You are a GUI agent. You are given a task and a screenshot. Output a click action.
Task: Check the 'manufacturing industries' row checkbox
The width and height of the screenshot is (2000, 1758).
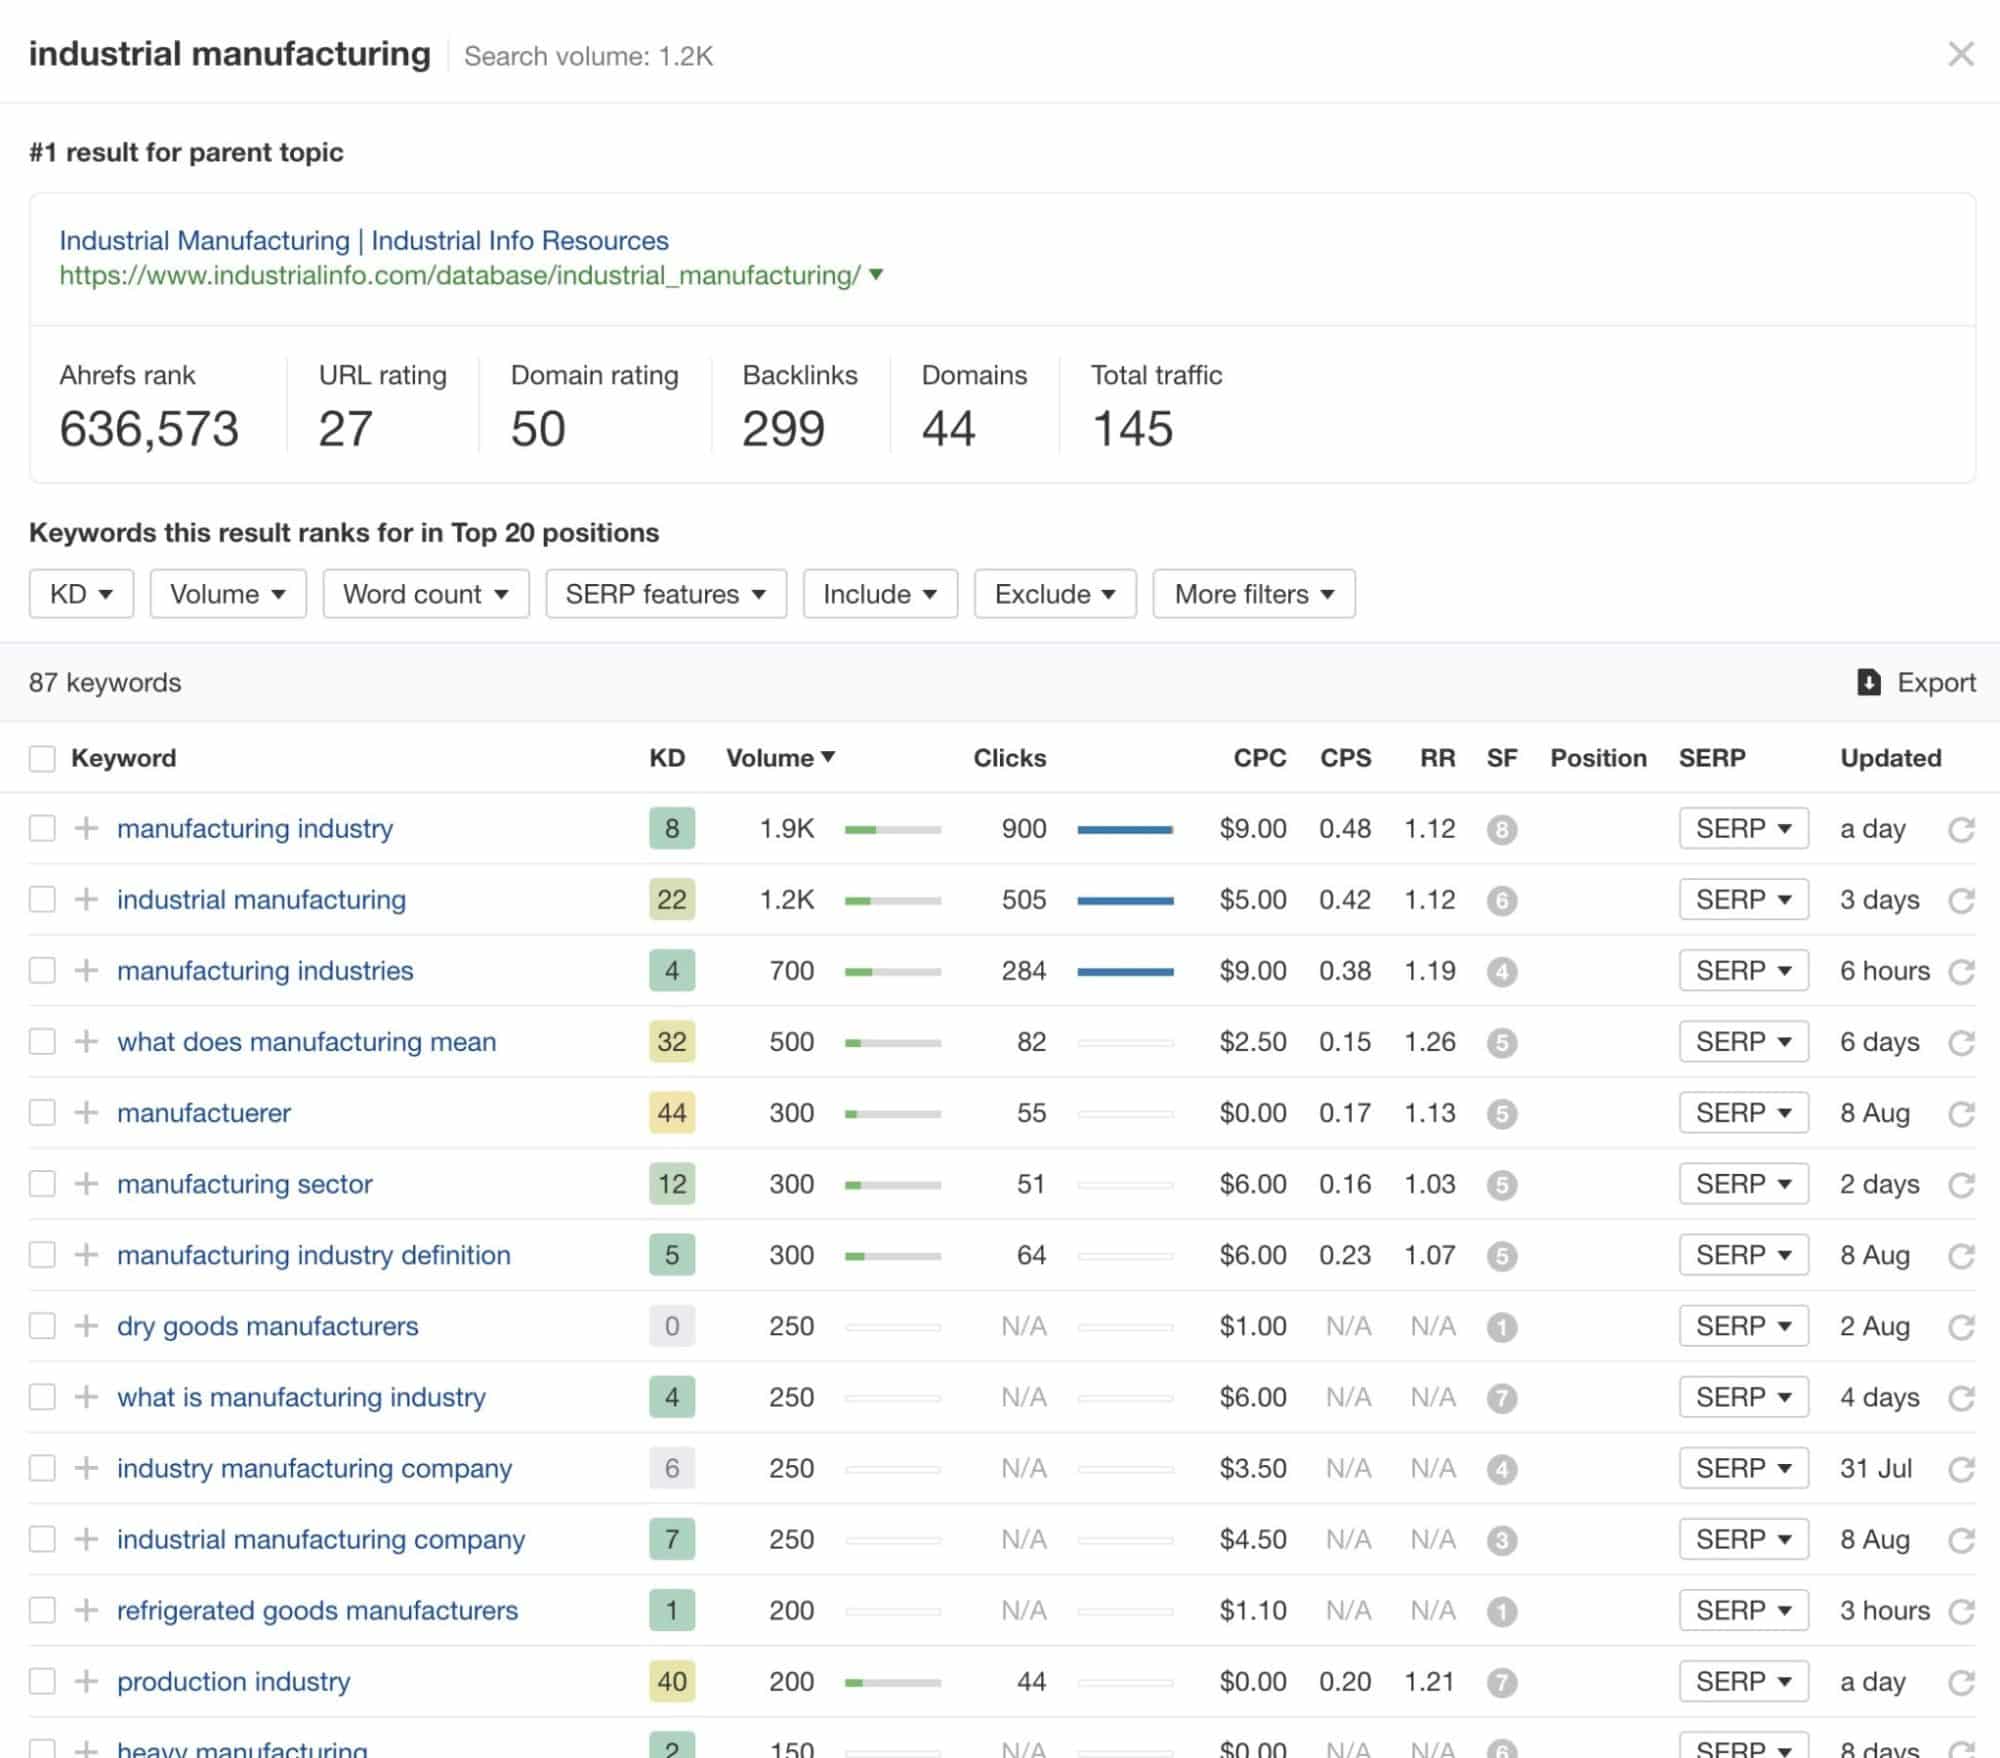click(x=42, y=970)
